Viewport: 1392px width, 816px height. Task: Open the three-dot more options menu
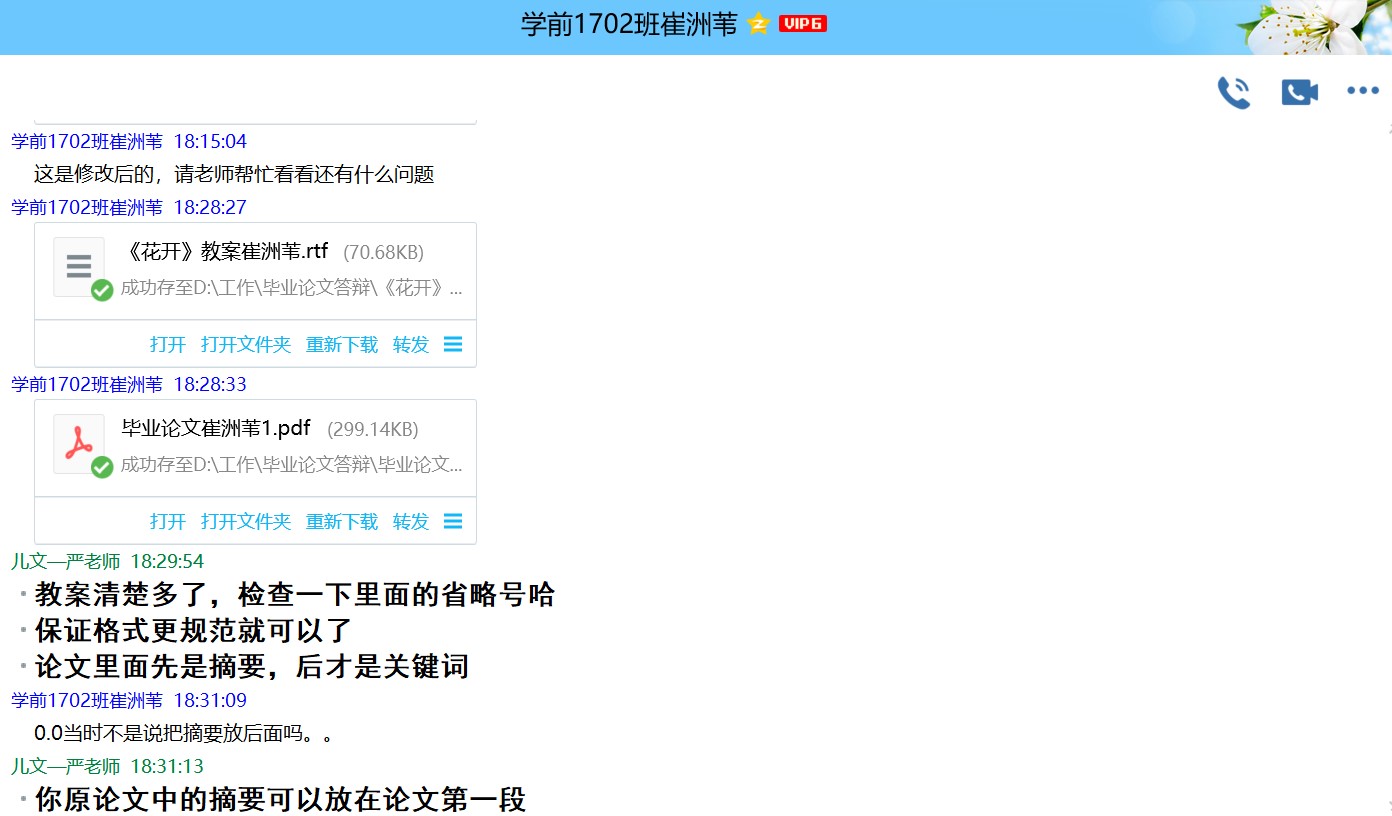tap(1362, 91)
